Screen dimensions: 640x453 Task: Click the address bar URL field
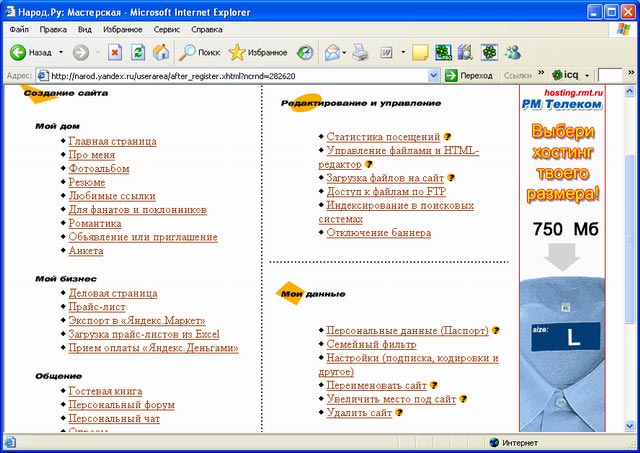[x=233, y=76]
